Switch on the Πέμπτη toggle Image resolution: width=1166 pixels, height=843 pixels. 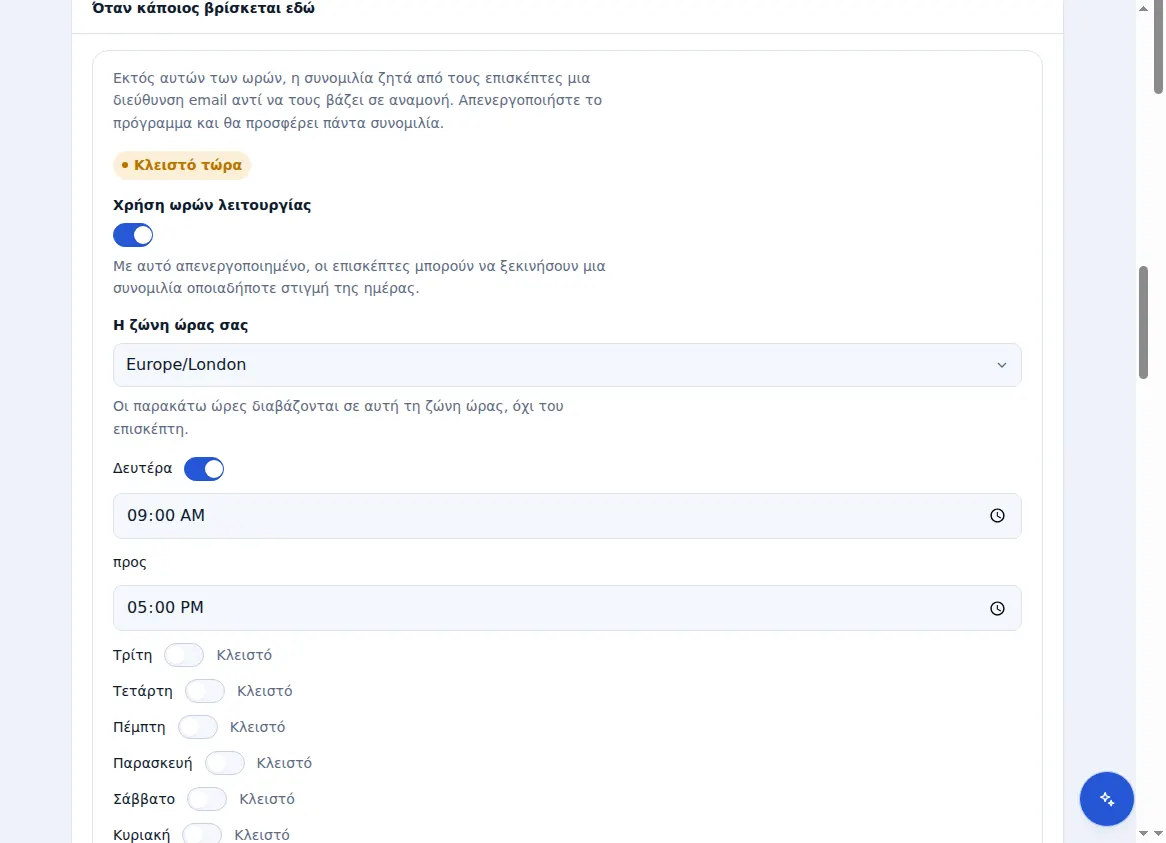click(x=198, y=727)
